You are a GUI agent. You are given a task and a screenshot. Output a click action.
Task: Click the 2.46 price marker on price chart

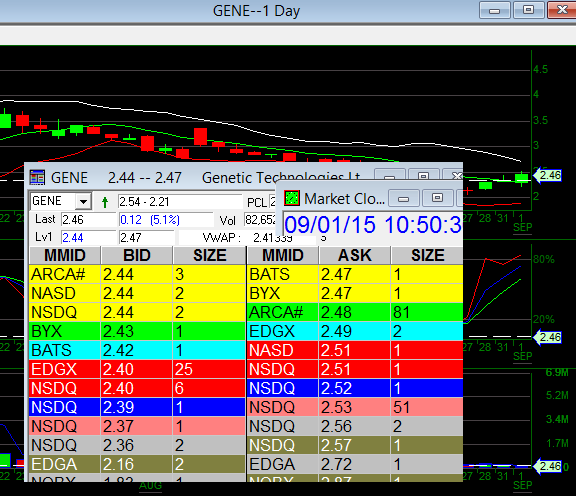click(547, 175)
